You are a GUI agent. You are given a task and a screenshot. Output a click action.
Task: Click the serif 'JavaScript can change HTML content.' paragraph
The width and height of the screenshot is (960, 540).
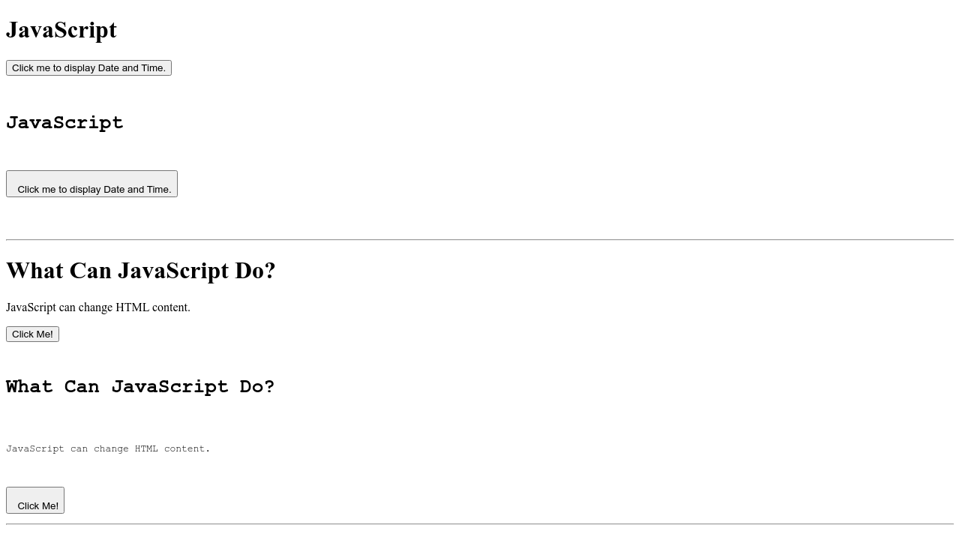(98, 307)
